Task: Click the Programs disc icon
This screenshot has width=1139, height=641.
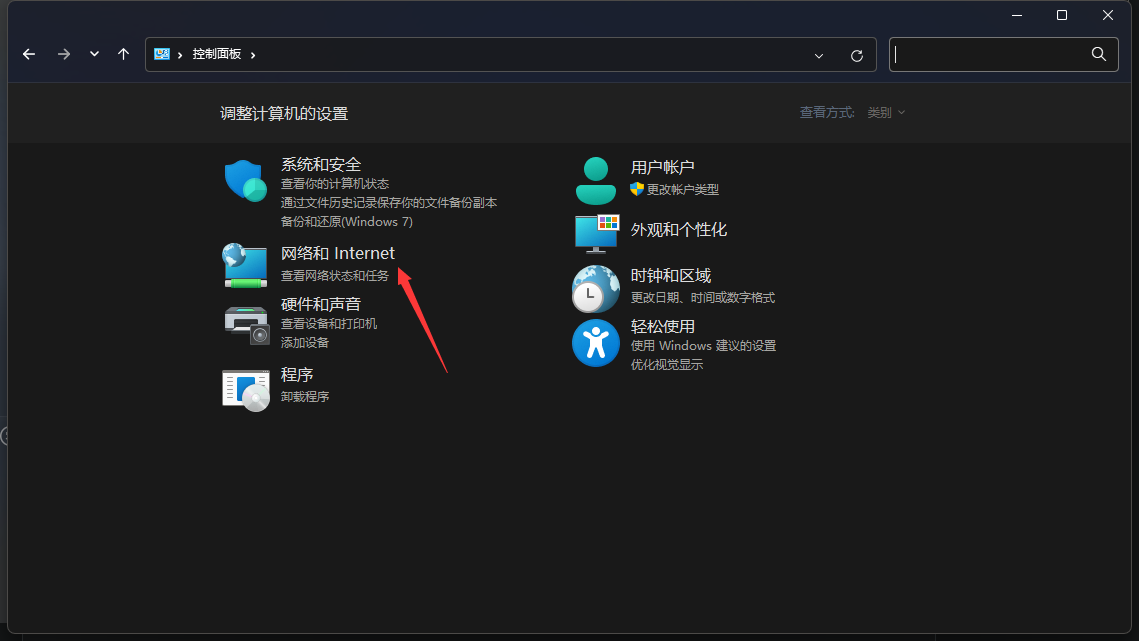Action: click(246, 390)
